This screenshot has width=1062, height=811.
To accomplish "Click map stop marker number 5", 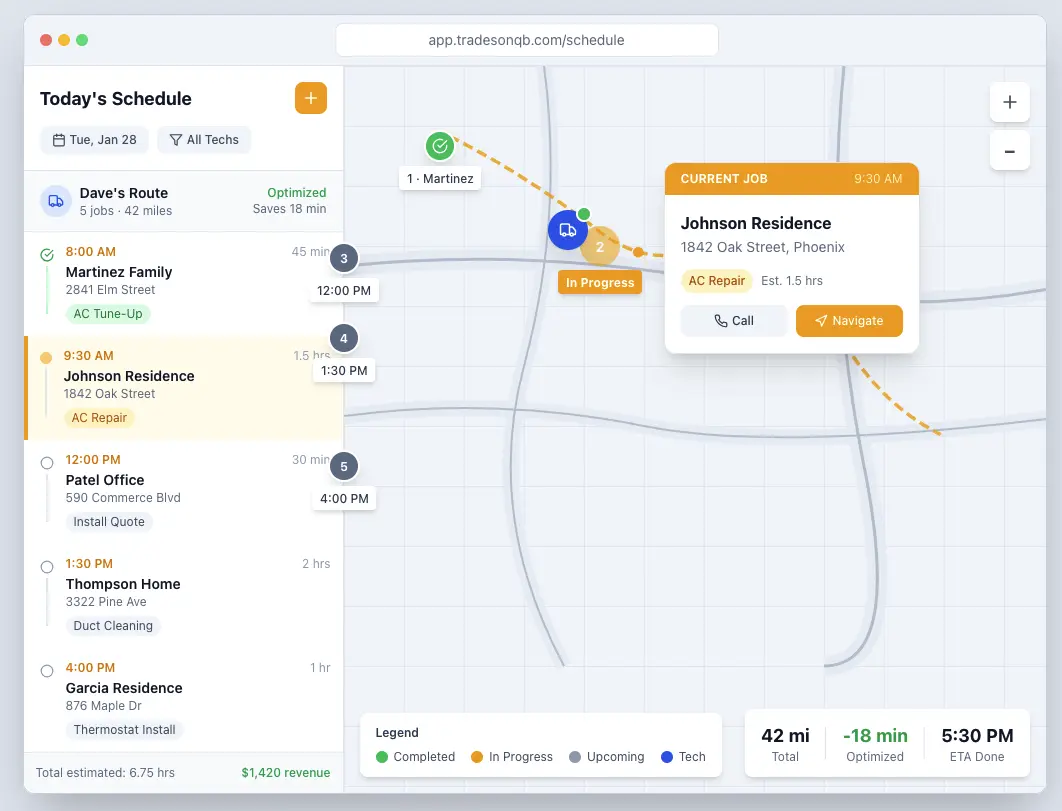I will (x=344, y=466).
